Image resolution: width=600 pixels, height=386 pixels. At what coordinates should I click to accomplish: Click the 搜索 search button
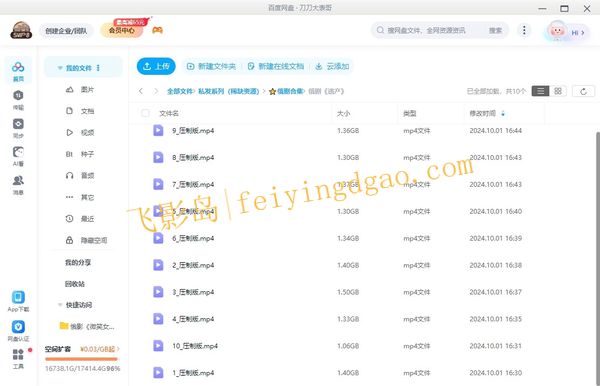[495, 30]
